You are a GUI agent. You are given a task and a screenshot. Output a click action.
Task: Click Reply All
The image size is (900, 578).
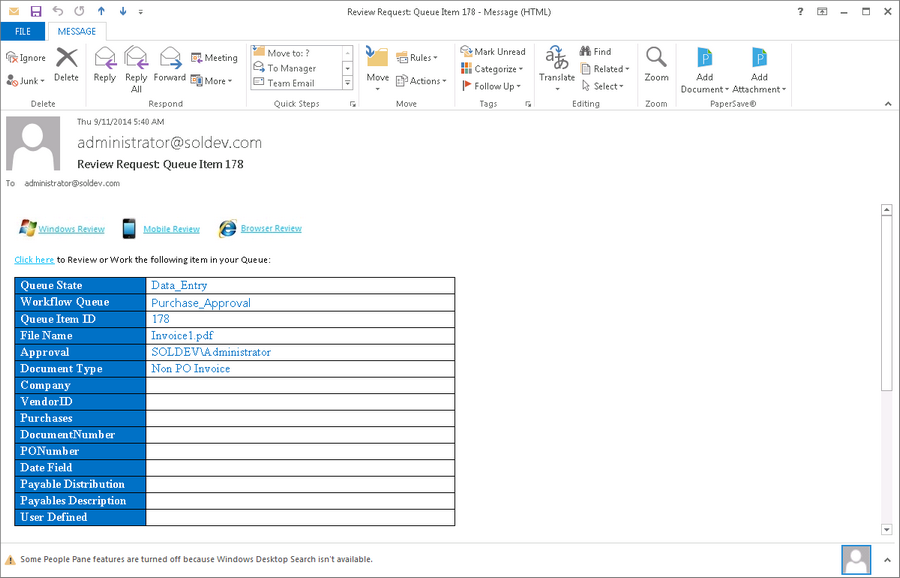click(x=136, y=69)
